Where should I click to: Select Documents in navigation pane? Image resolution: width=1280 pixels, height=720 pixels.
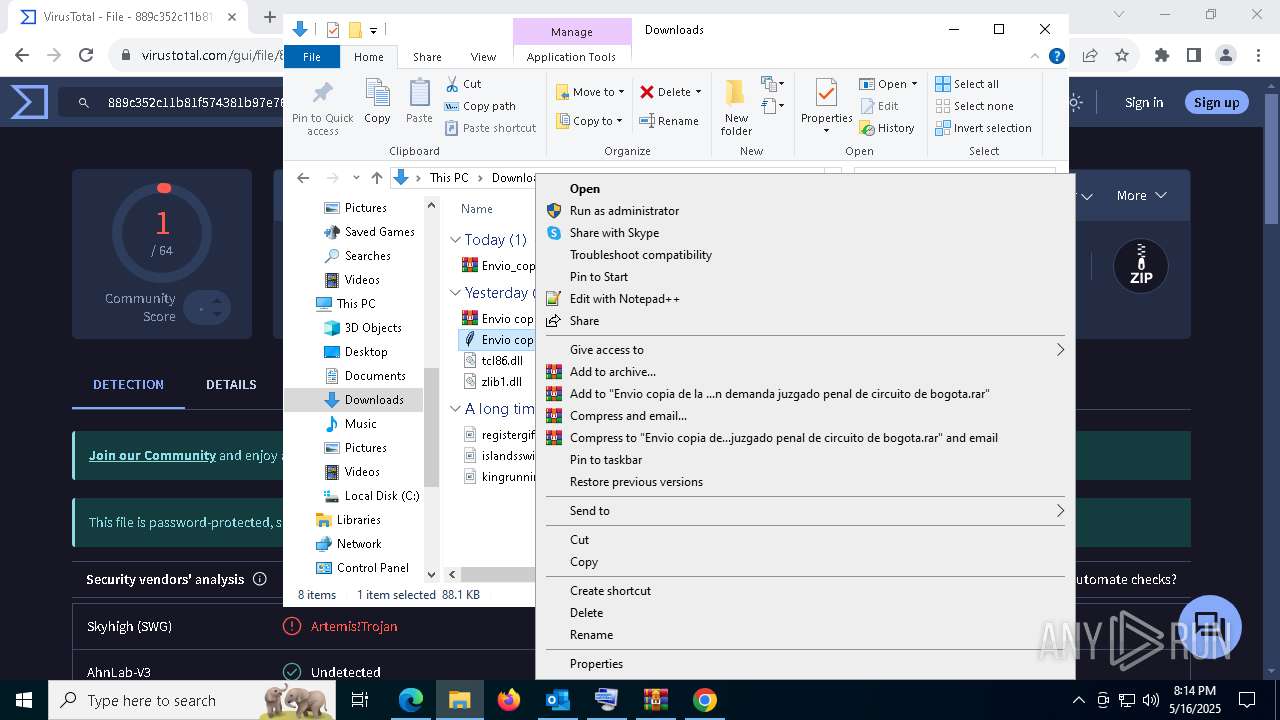point(365,376)
